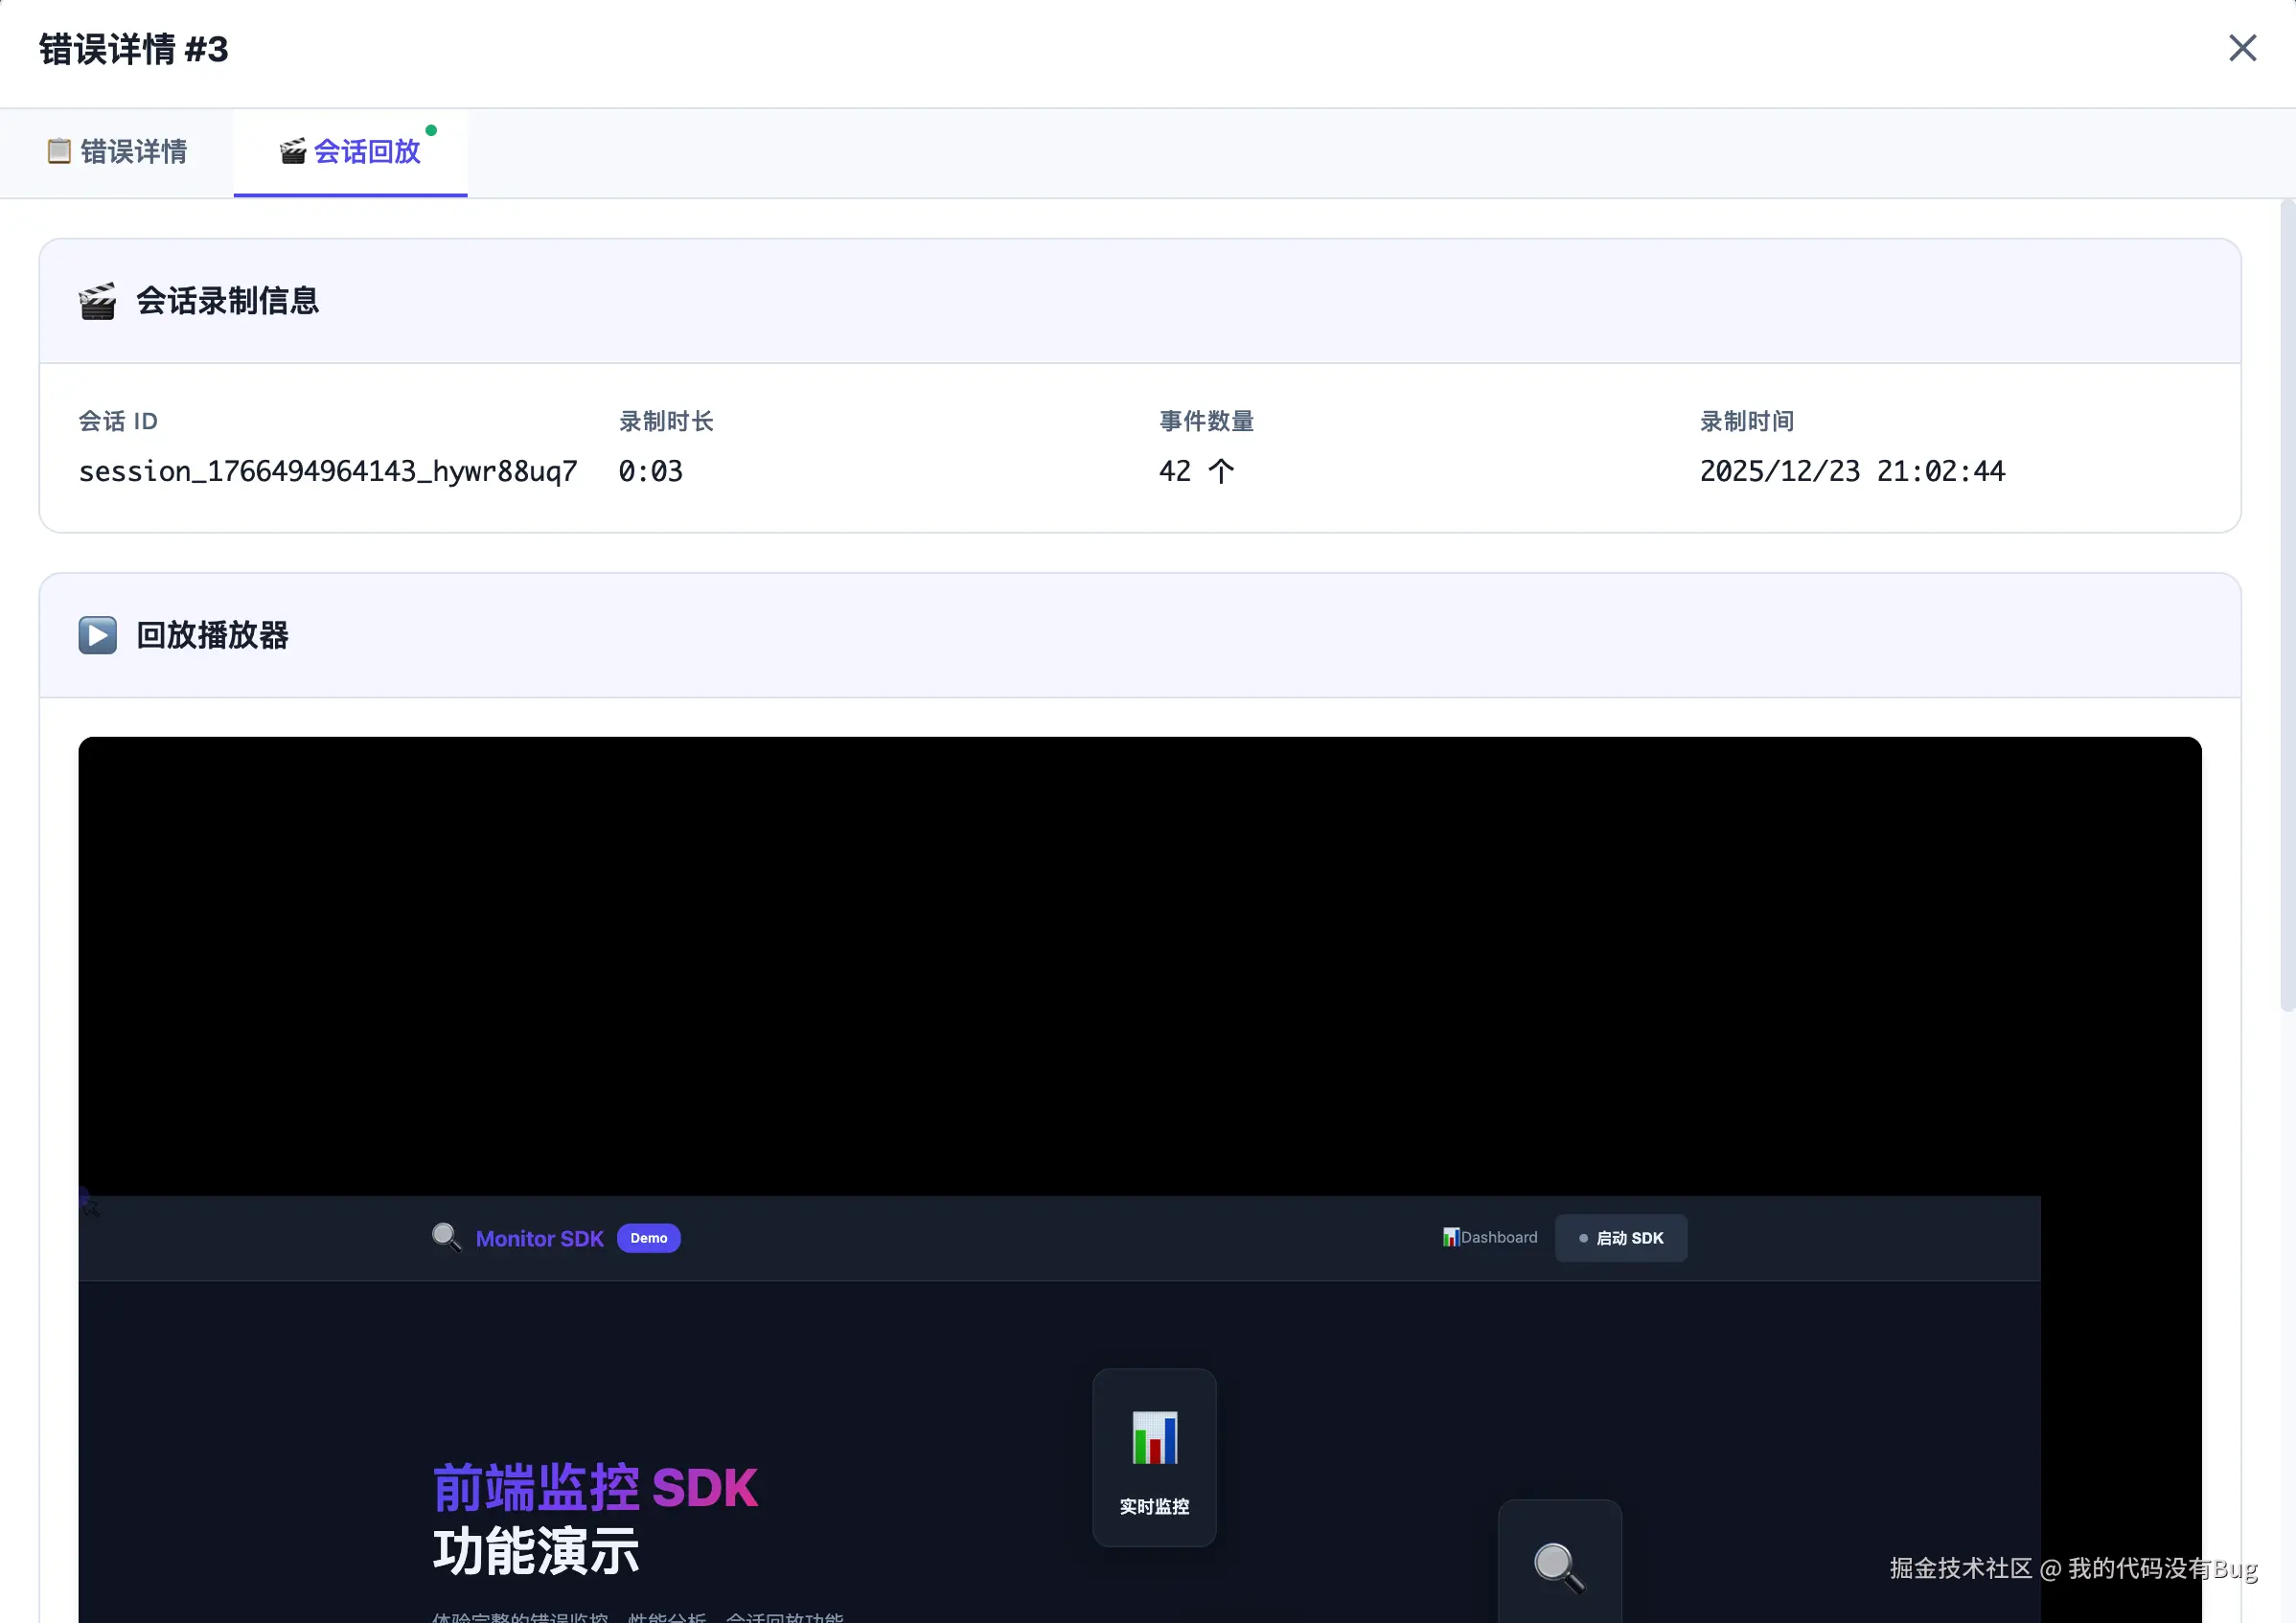Click the Monitor SDK brand link
The height and width of the screenshot is (1623, 2296).
click(x=539, y=1239)
